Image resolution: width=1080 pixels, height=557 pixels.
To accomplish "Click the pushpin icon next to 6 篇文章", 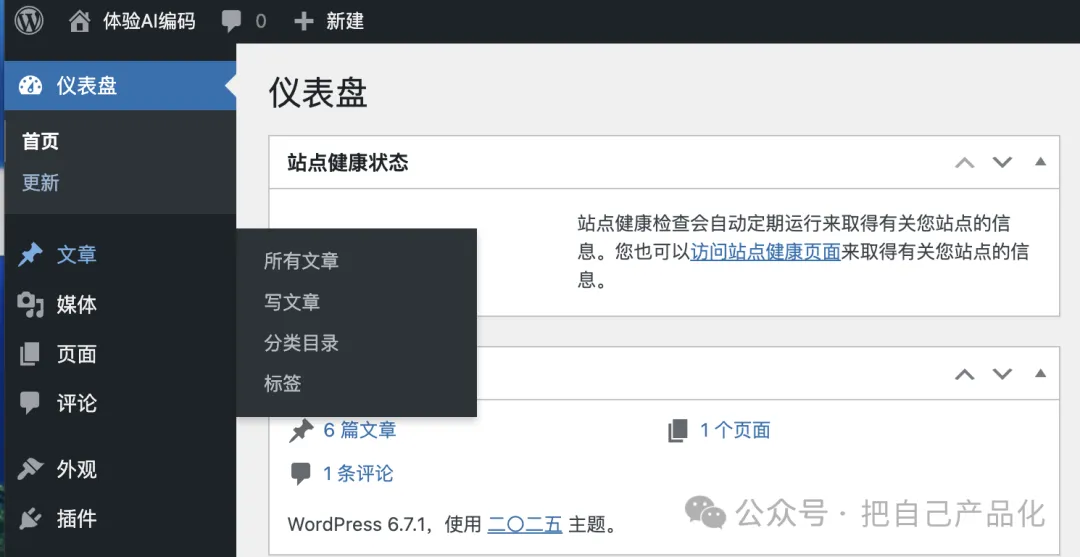I will coord(301,431).
